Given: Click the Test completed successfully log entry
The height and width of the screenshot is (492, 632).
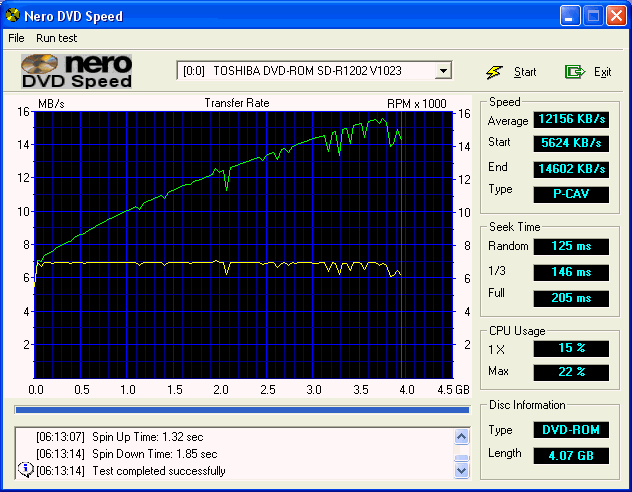Looking at the screenshot, I should 131,471.
